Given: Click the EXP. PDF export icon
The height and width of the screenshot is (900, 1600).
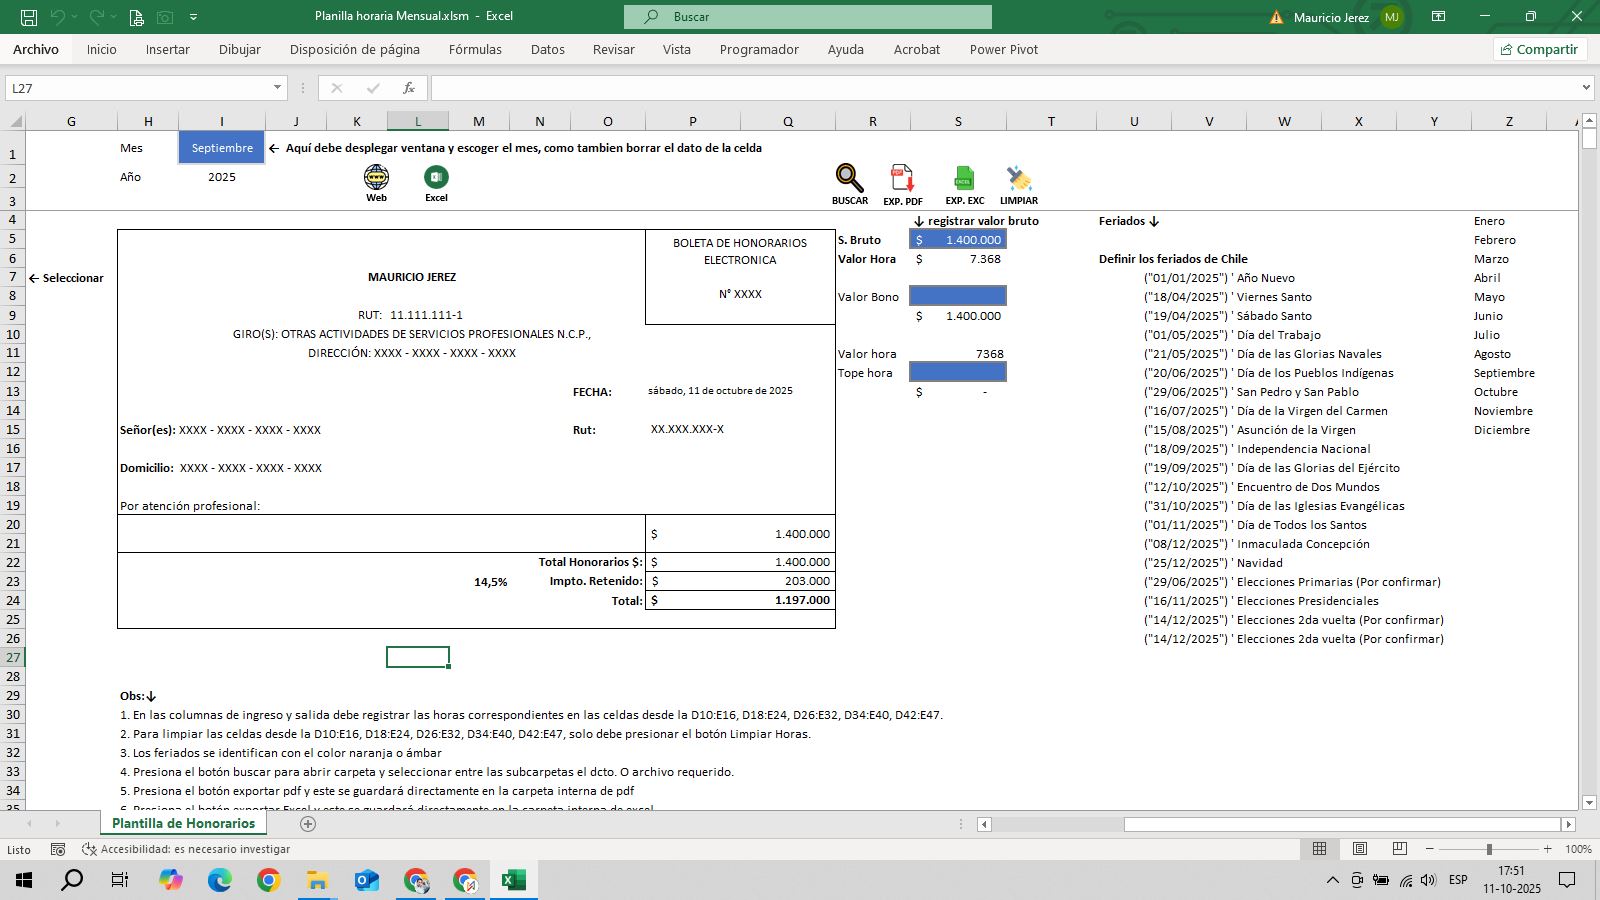Looking at the screenshot, I should 902,179.
